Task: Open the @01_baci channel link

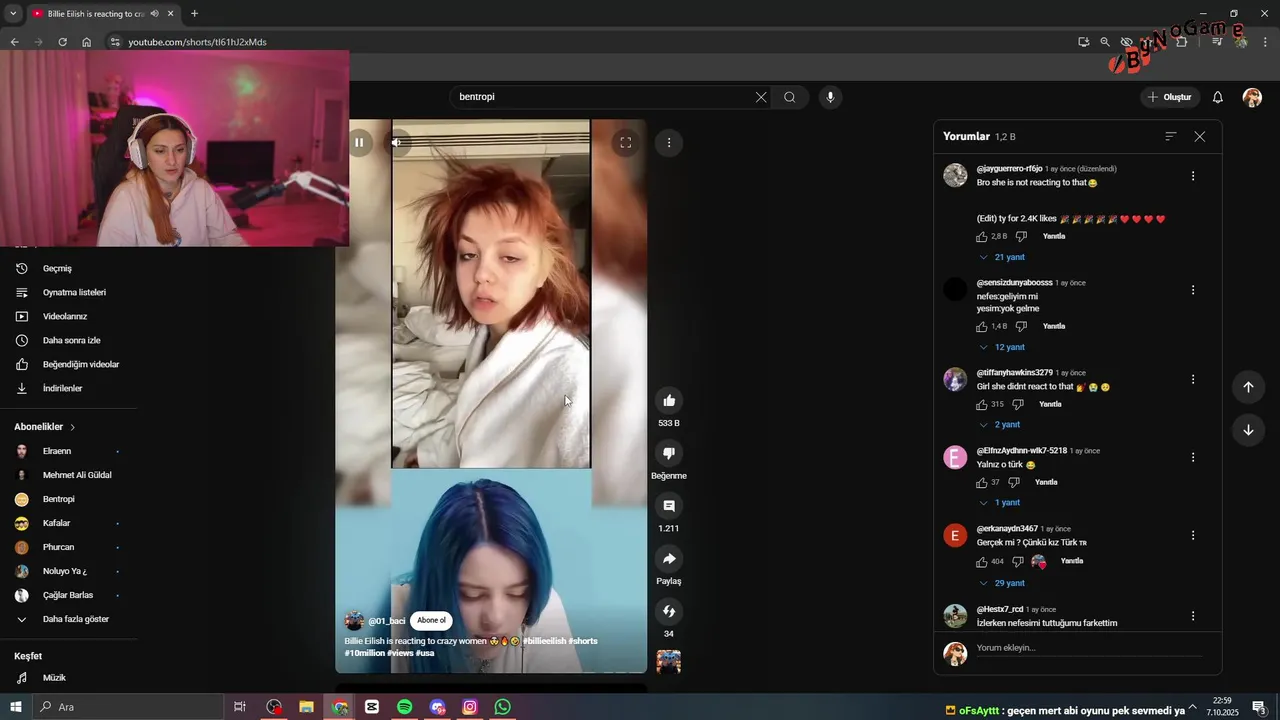Action: pos(387,621)
